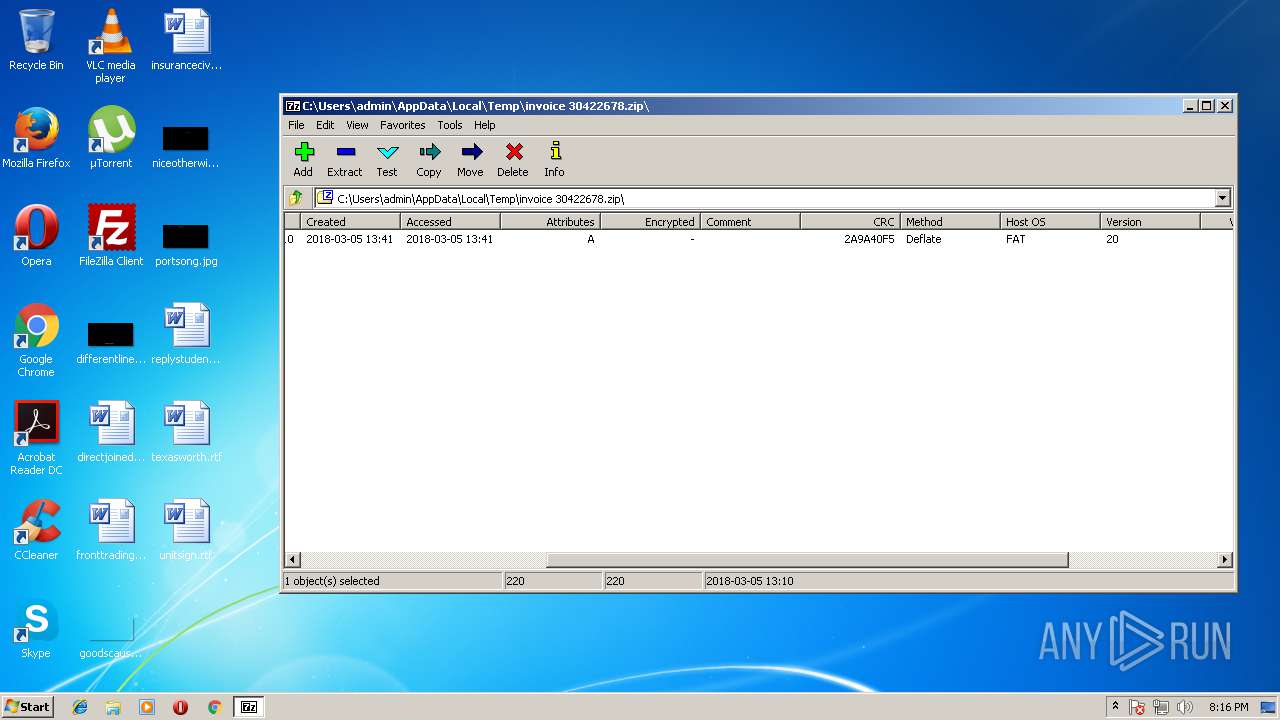The width and height of the screenshot is (1280, 720).
Task: Click the '1 object(s) selected' status text
Action: click(x=332, y=581)
